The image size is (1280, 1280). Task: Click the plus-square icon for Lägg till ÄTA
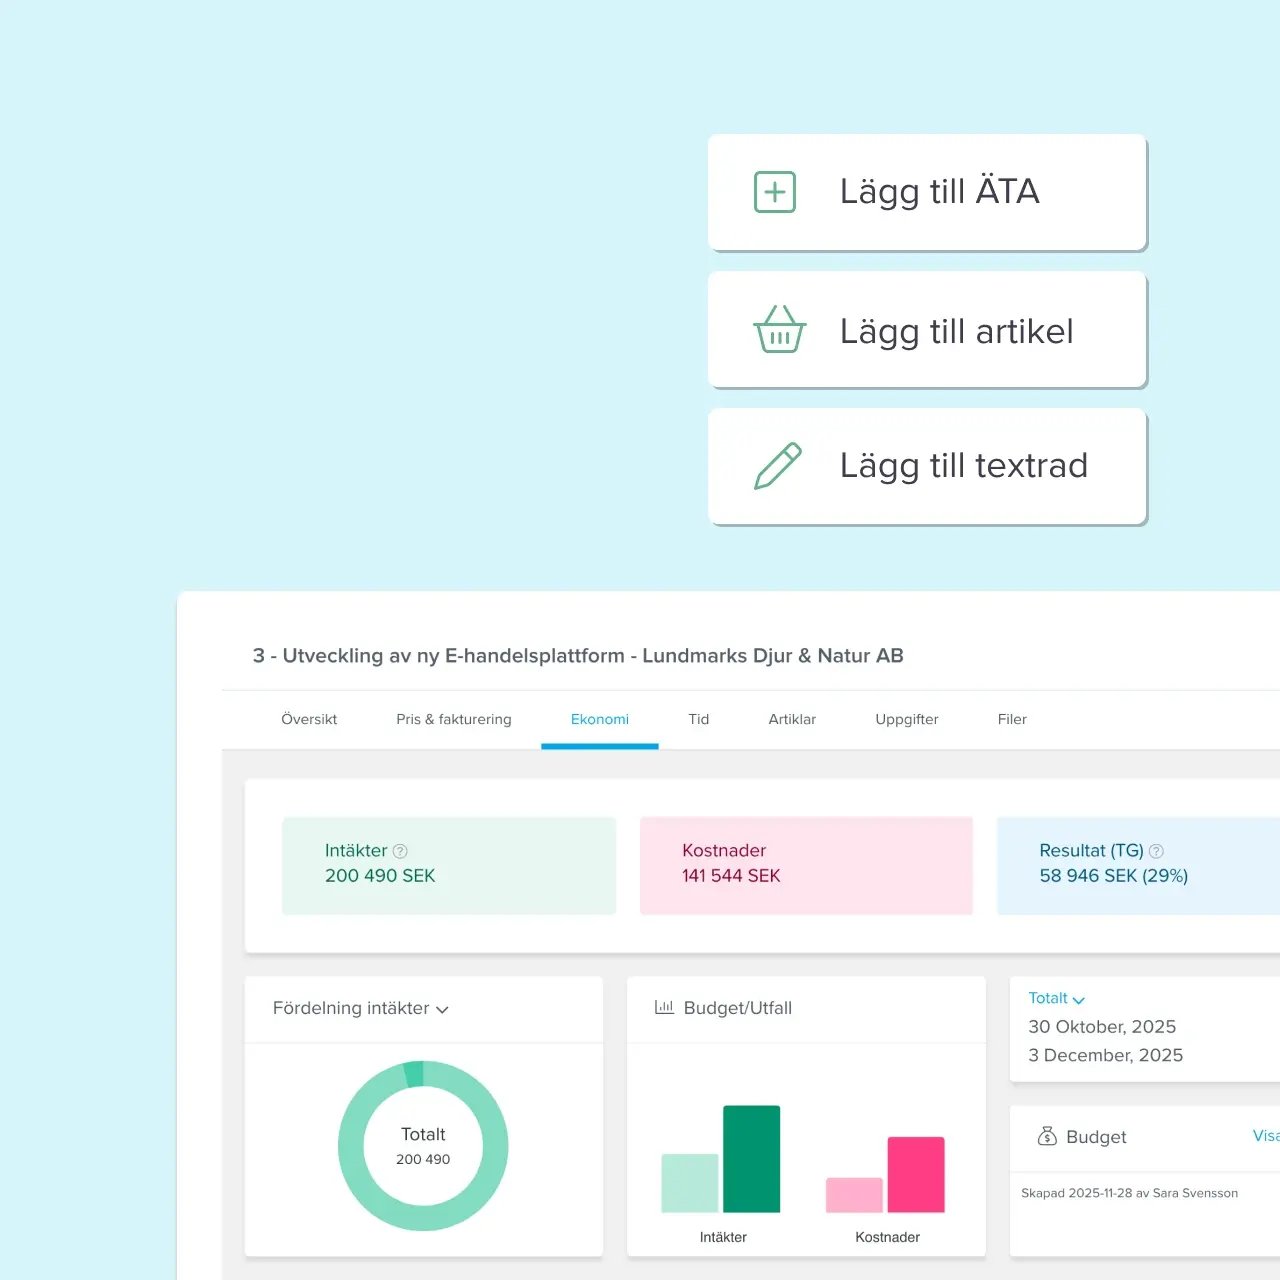pyautogui.click(x=775, y=192)
